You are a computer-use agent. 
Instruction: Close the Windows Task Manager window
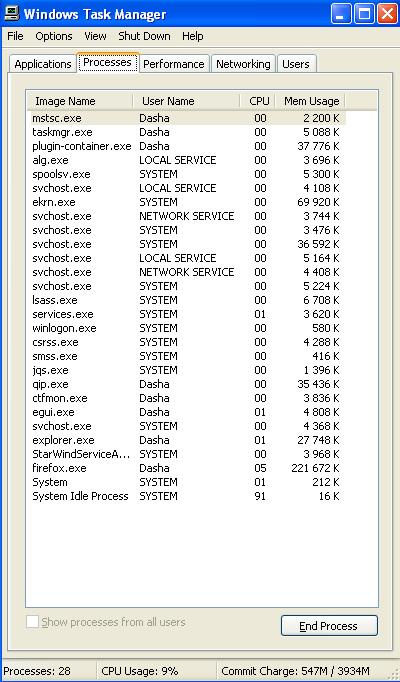[x=387, y=14]
